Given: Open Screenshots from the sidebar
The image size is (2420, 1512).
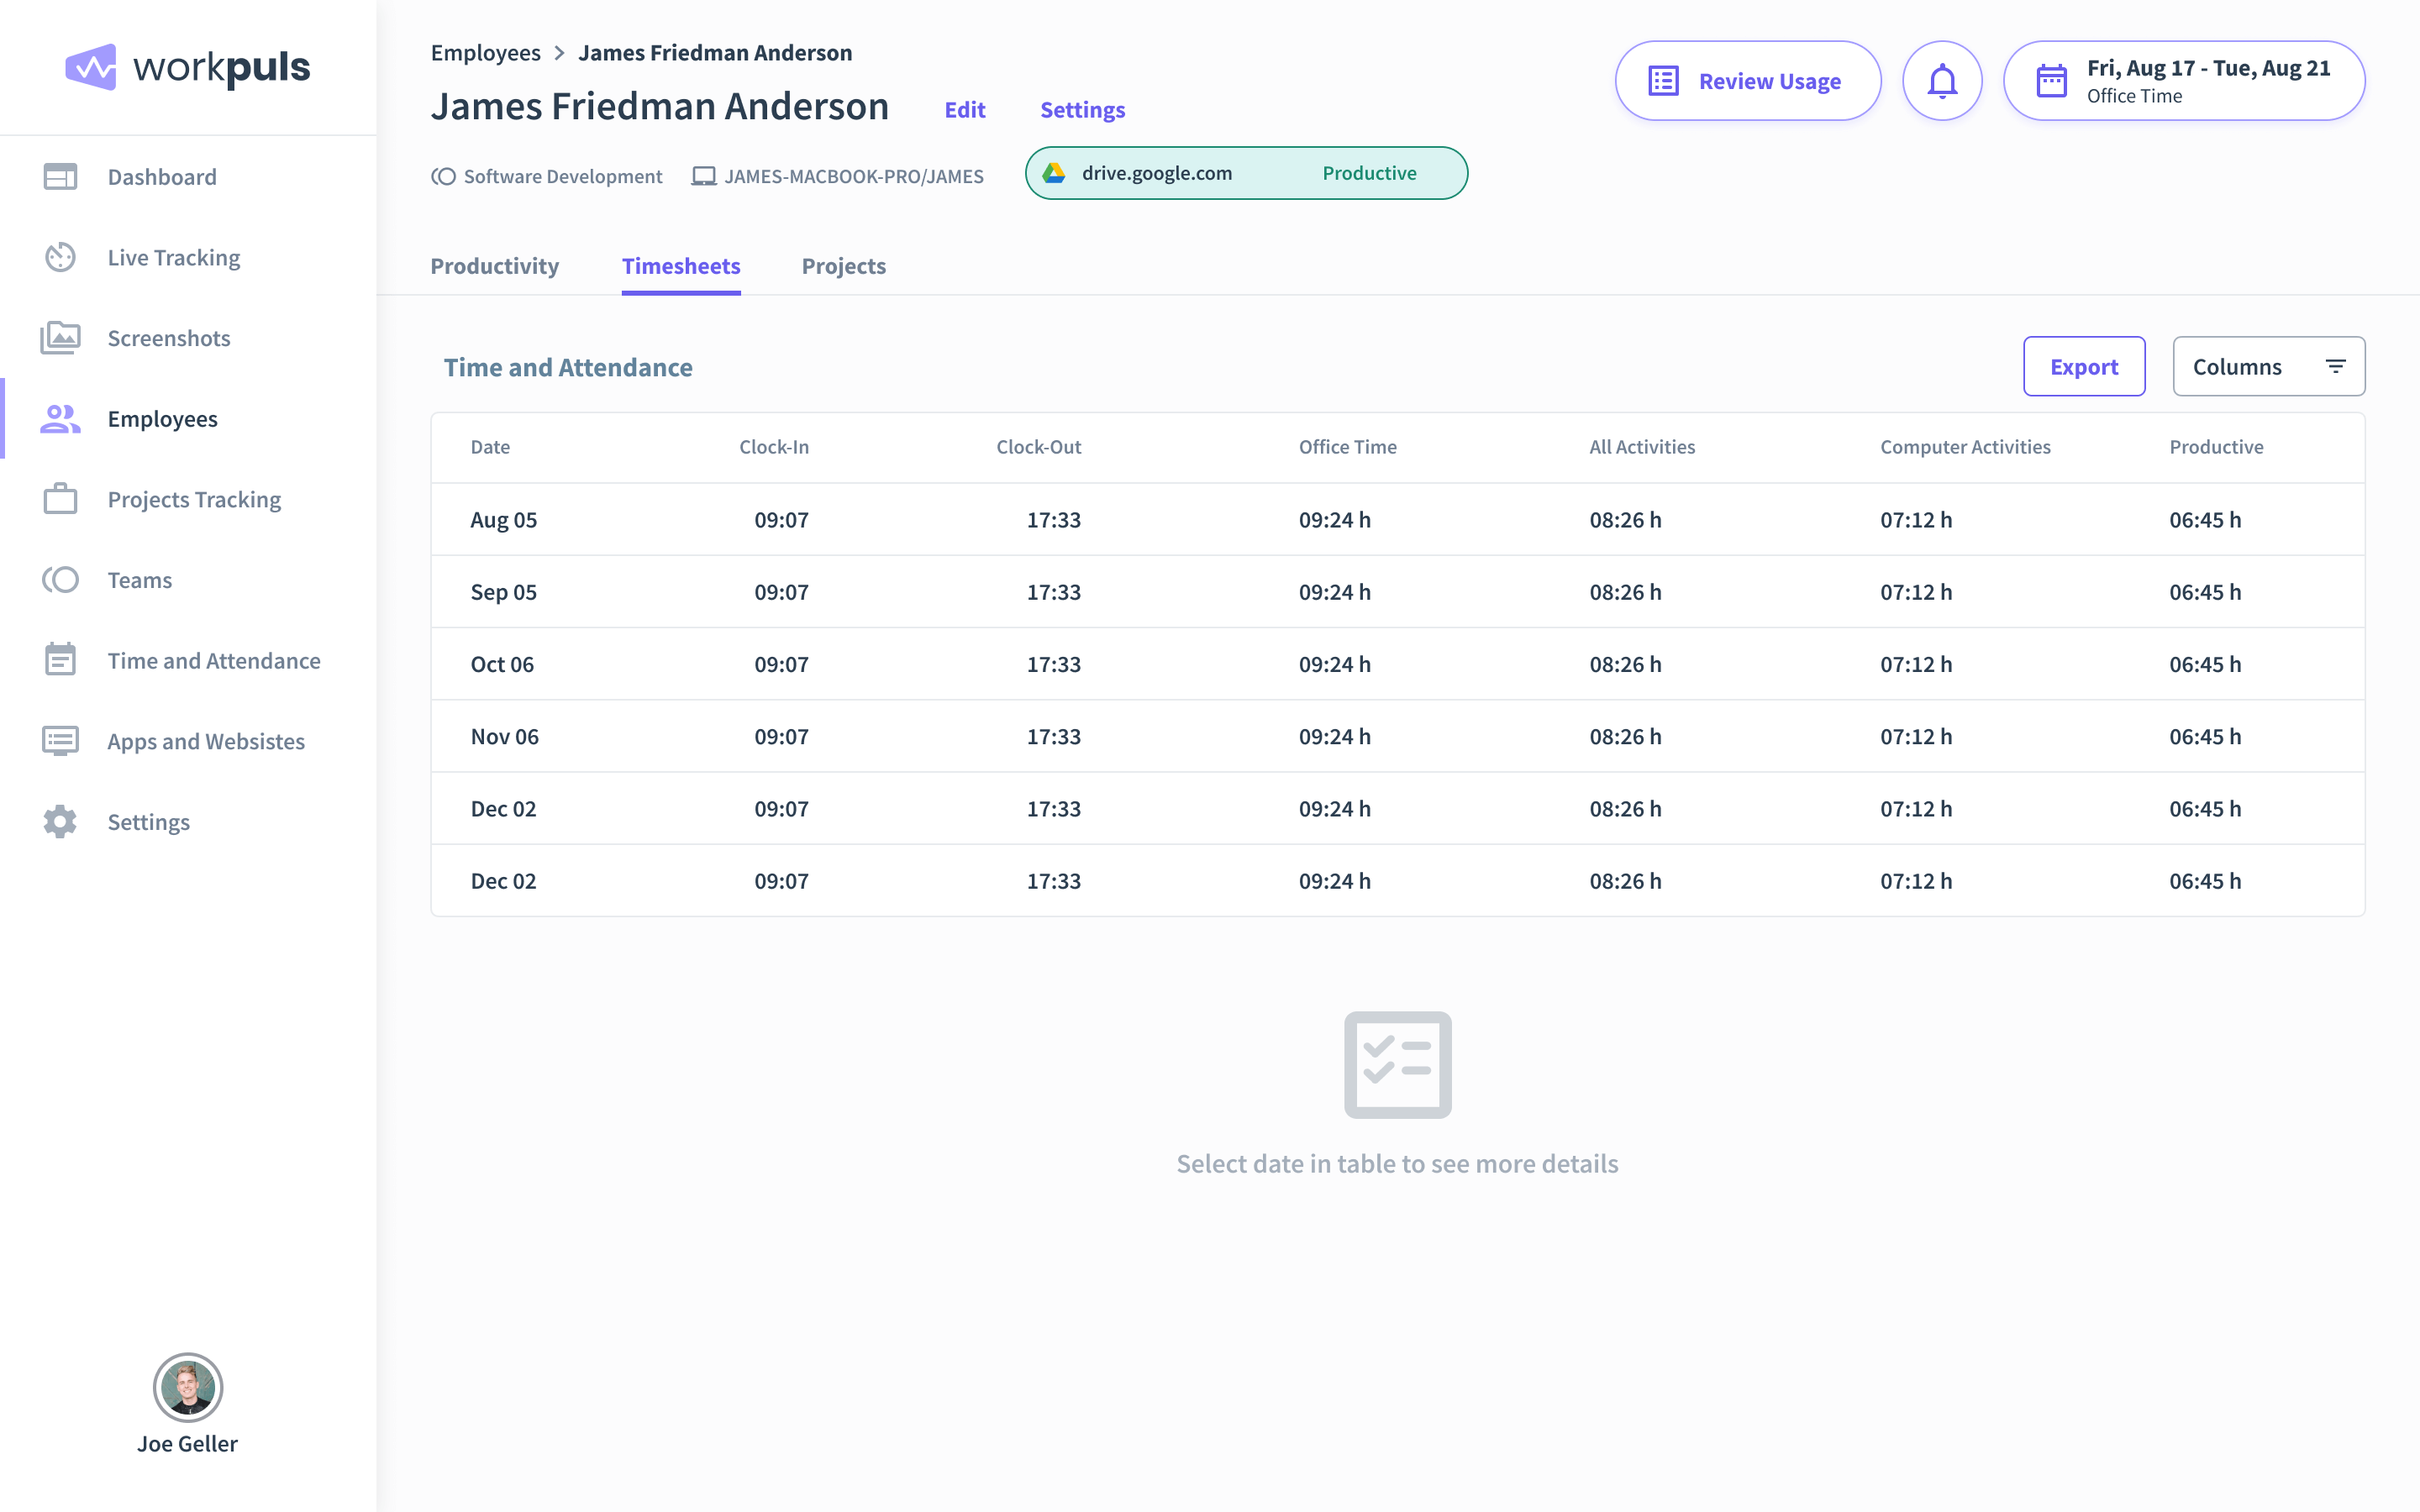Looking at the screenshot, I should tap(168, 338).
